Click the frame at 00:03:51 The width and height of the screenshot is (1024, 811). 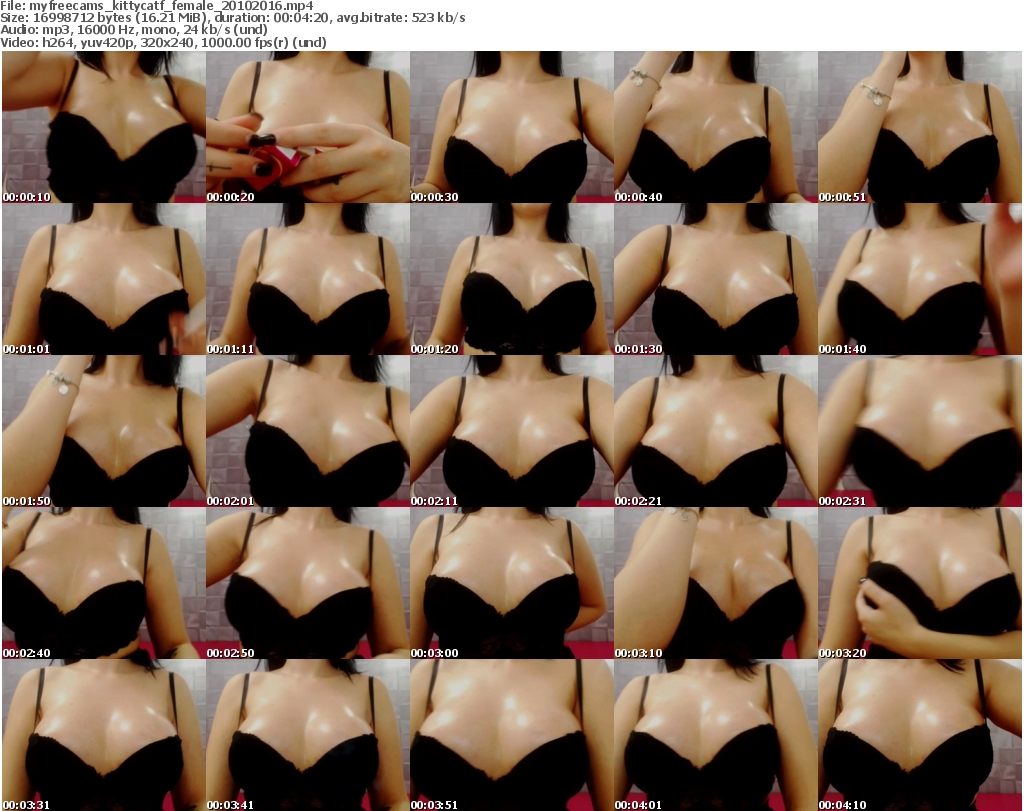pyautogui.click(x=512, y=735)
